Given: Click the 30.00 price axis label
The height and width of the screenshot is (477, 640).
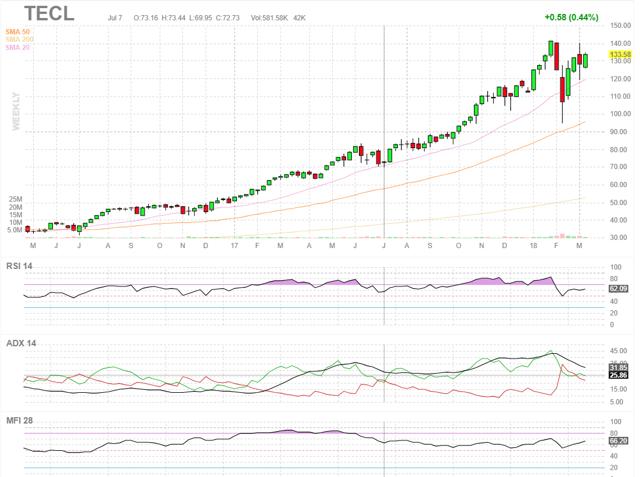Looking at the screenshot, I should pyautogui.click(x=621, y=237).
